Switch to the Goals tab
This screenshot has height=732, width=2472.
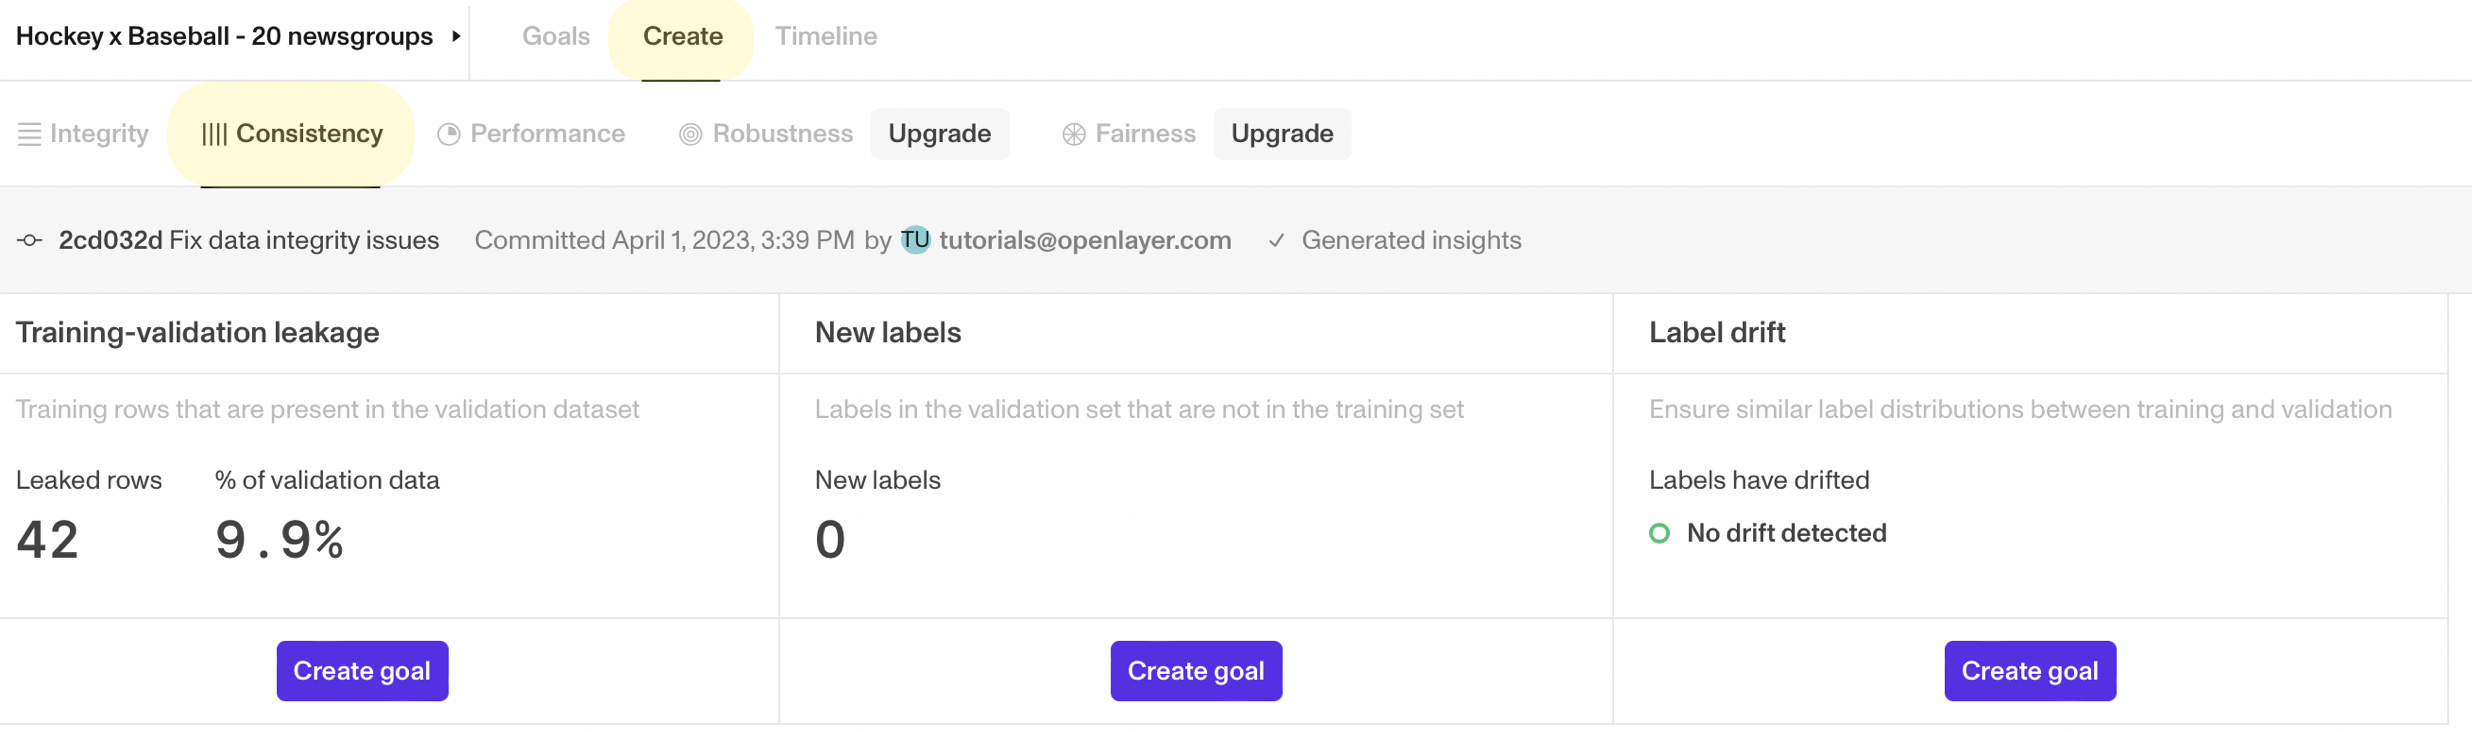click(556, 36)
